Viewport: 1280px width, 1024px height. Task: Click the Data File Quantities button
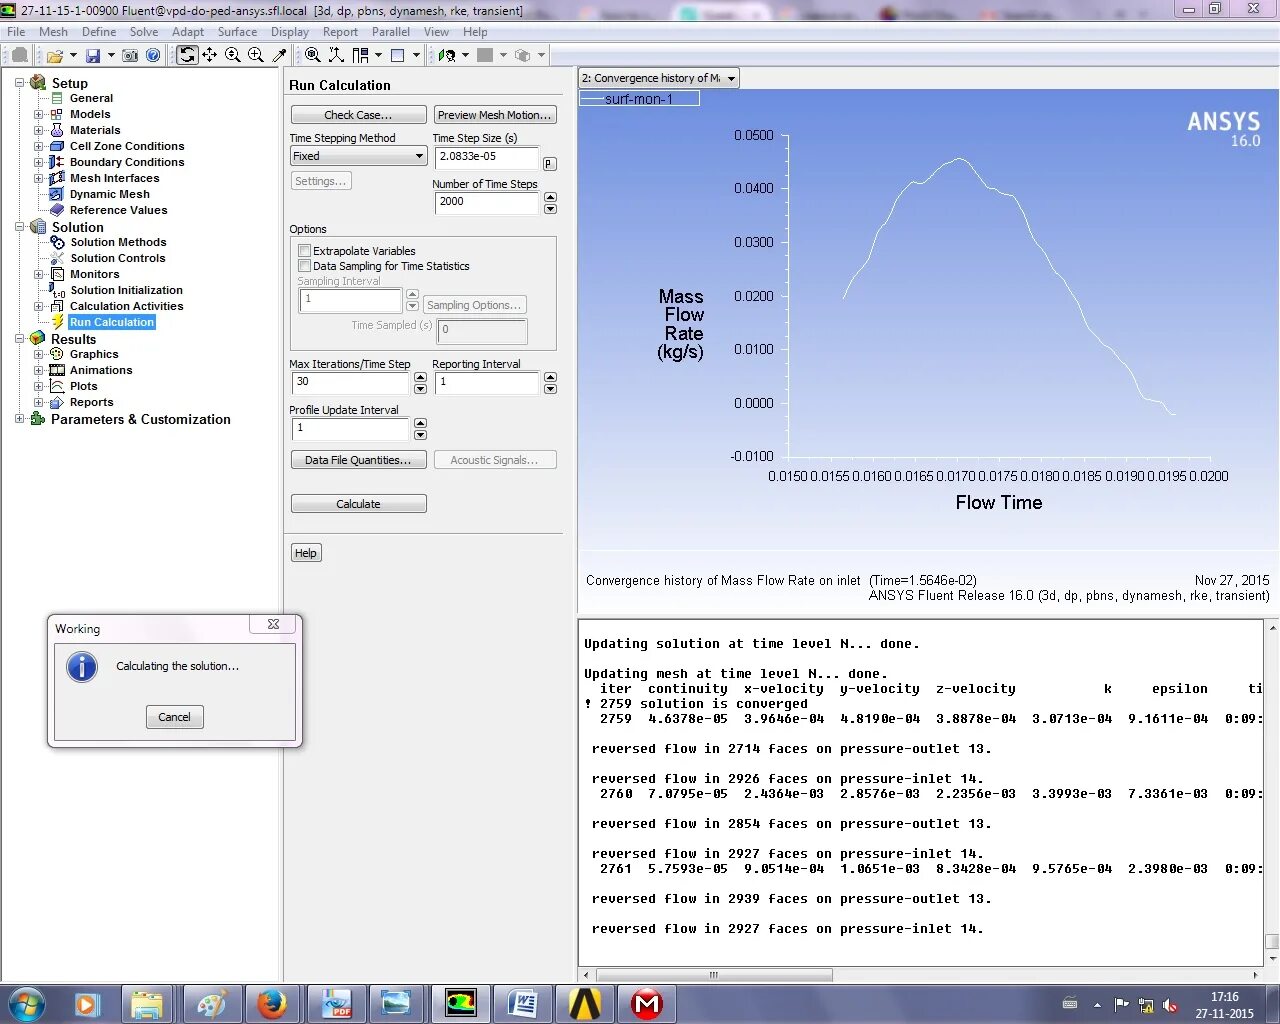(359, 460)
